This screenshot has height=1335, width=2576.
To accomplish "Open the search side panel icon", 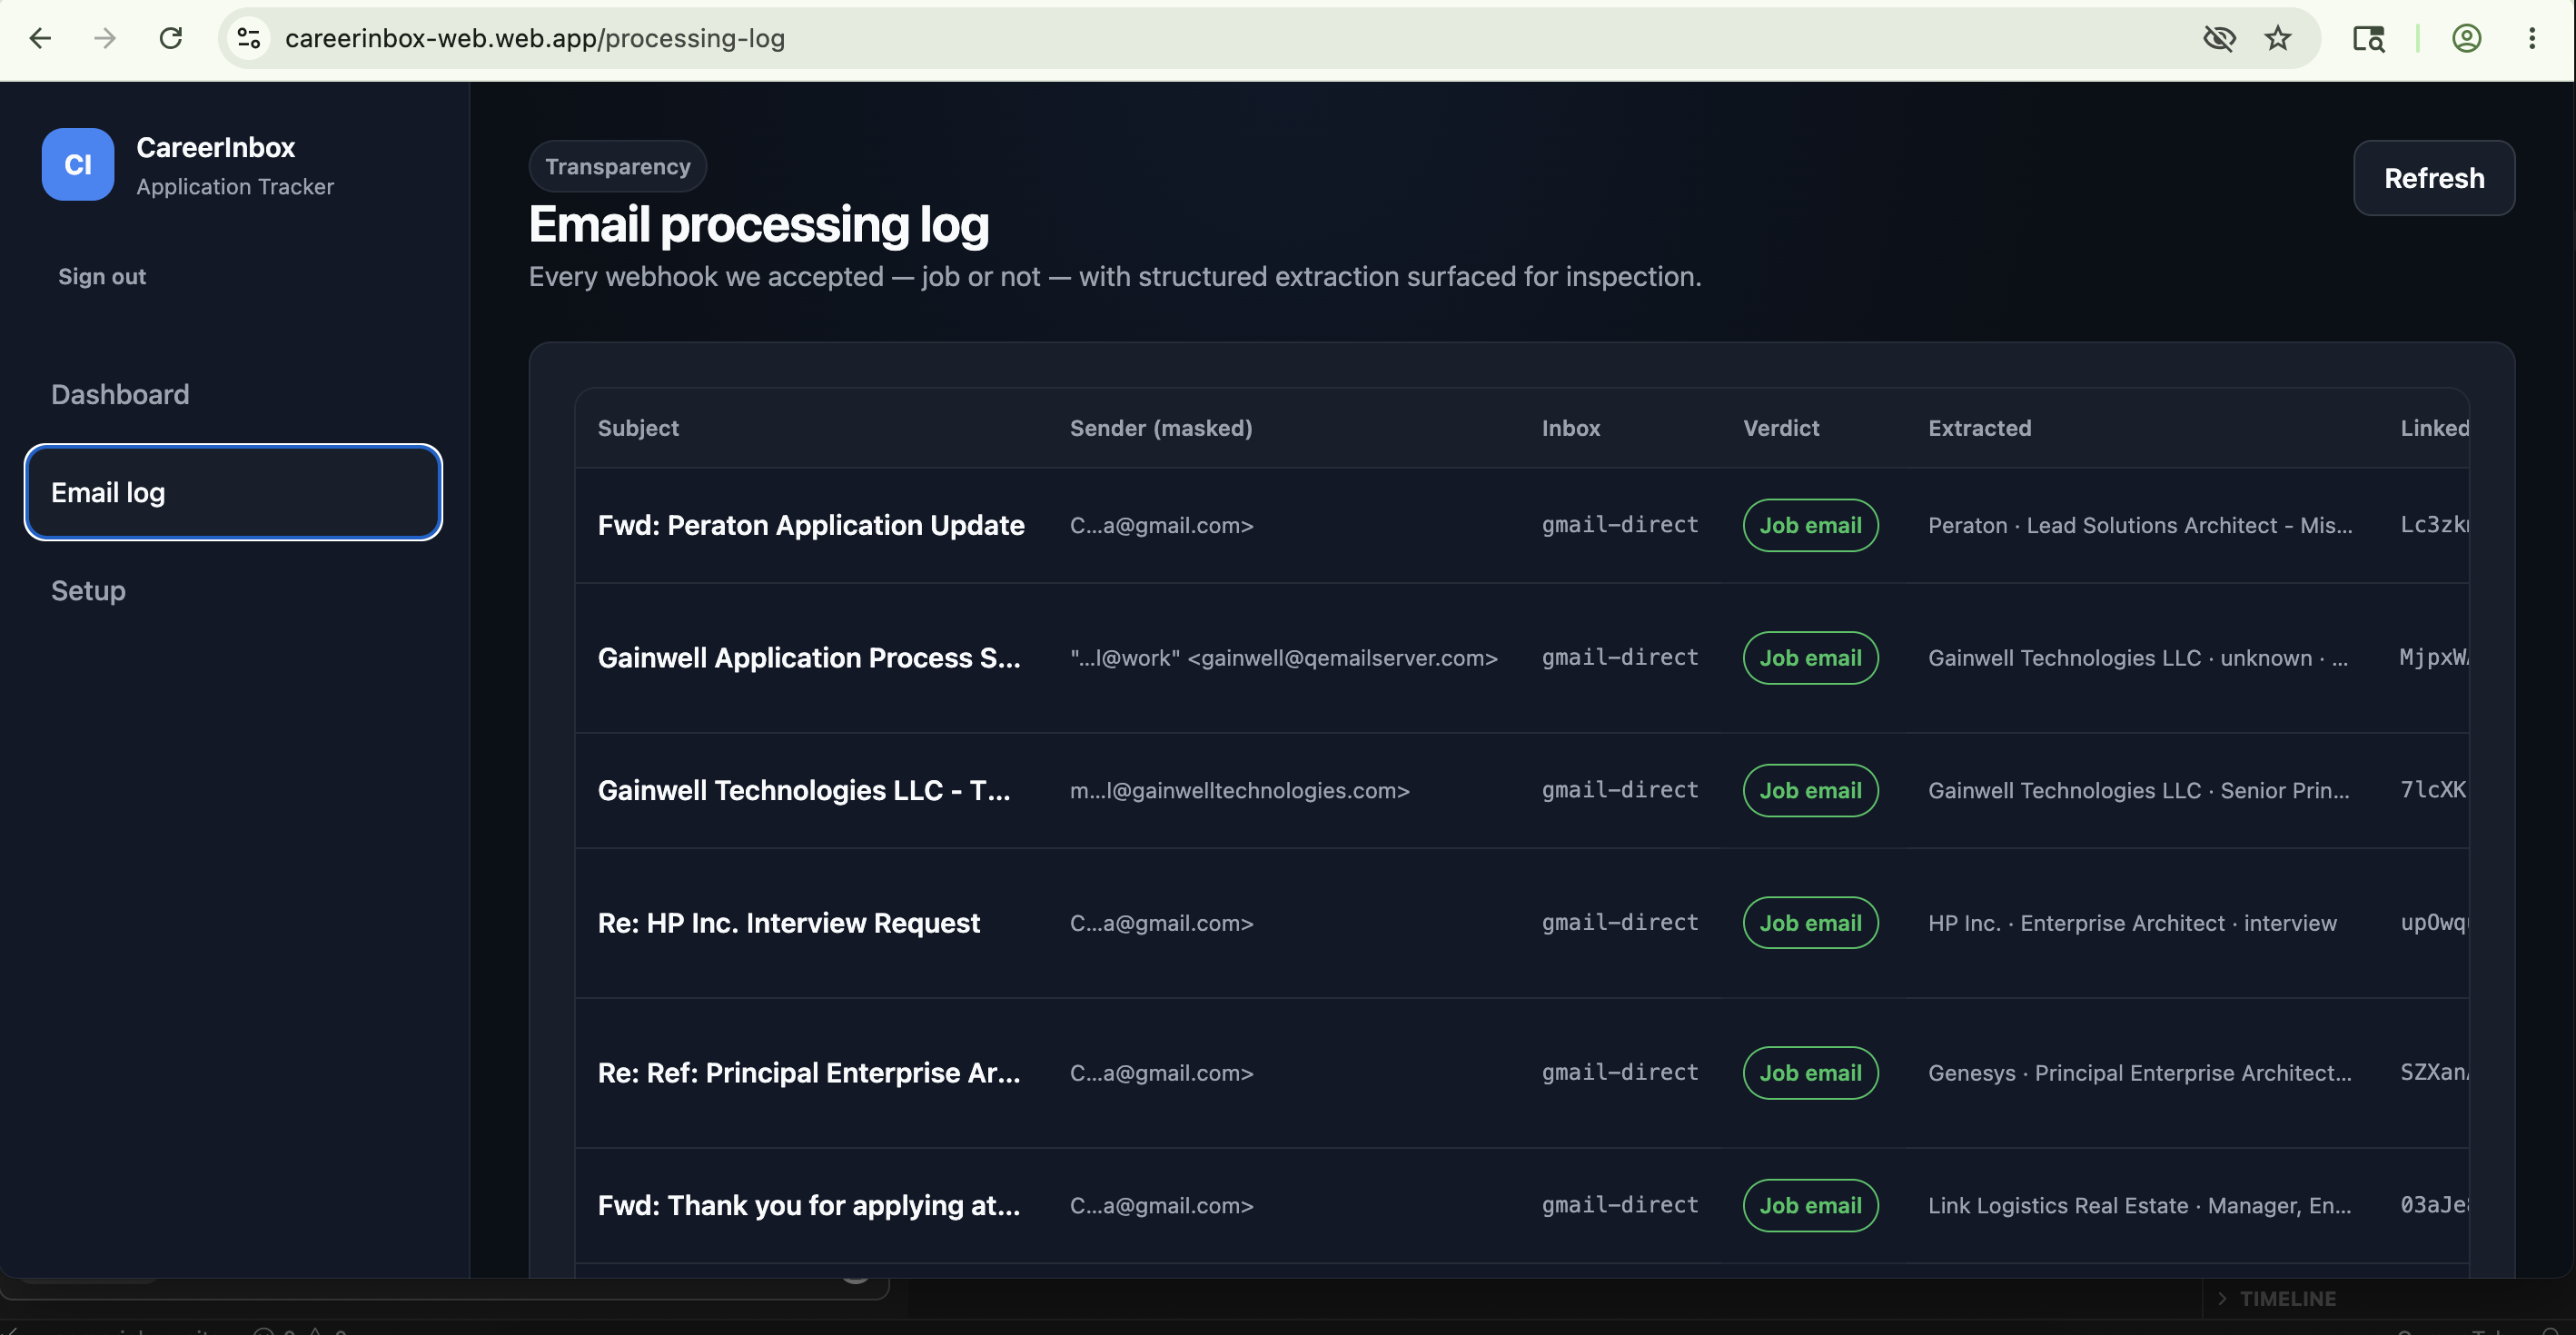I will (x=2368, y=38).
